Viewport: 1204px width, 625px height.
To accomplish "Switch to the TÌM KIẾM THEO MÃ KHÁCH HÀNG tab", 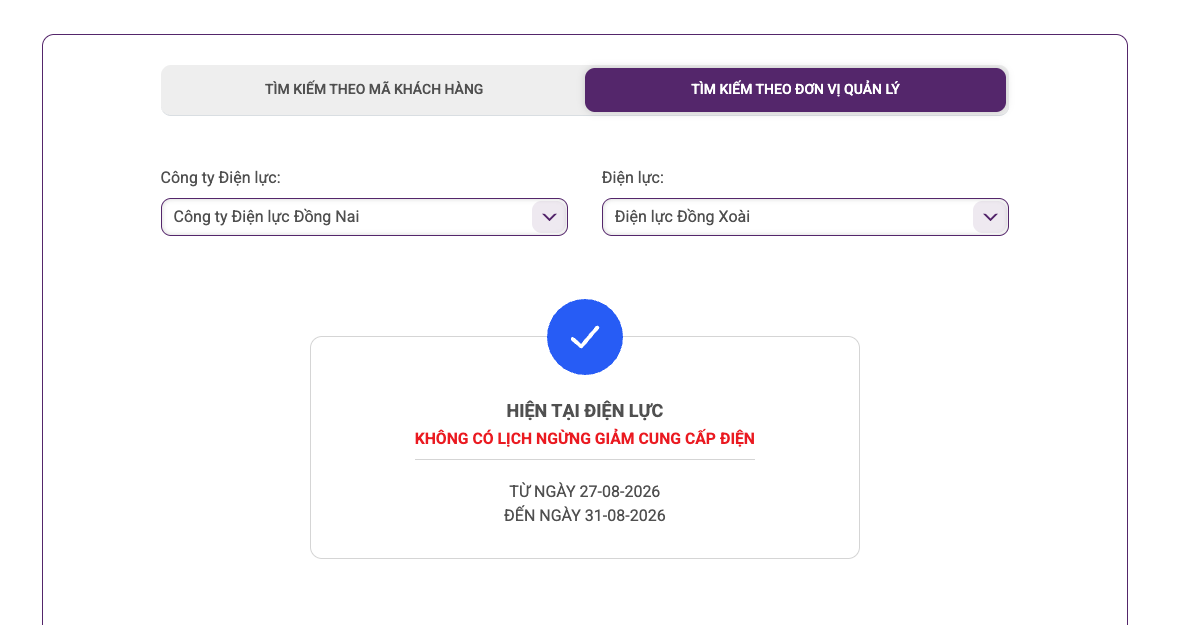I will tap(374, 90).
